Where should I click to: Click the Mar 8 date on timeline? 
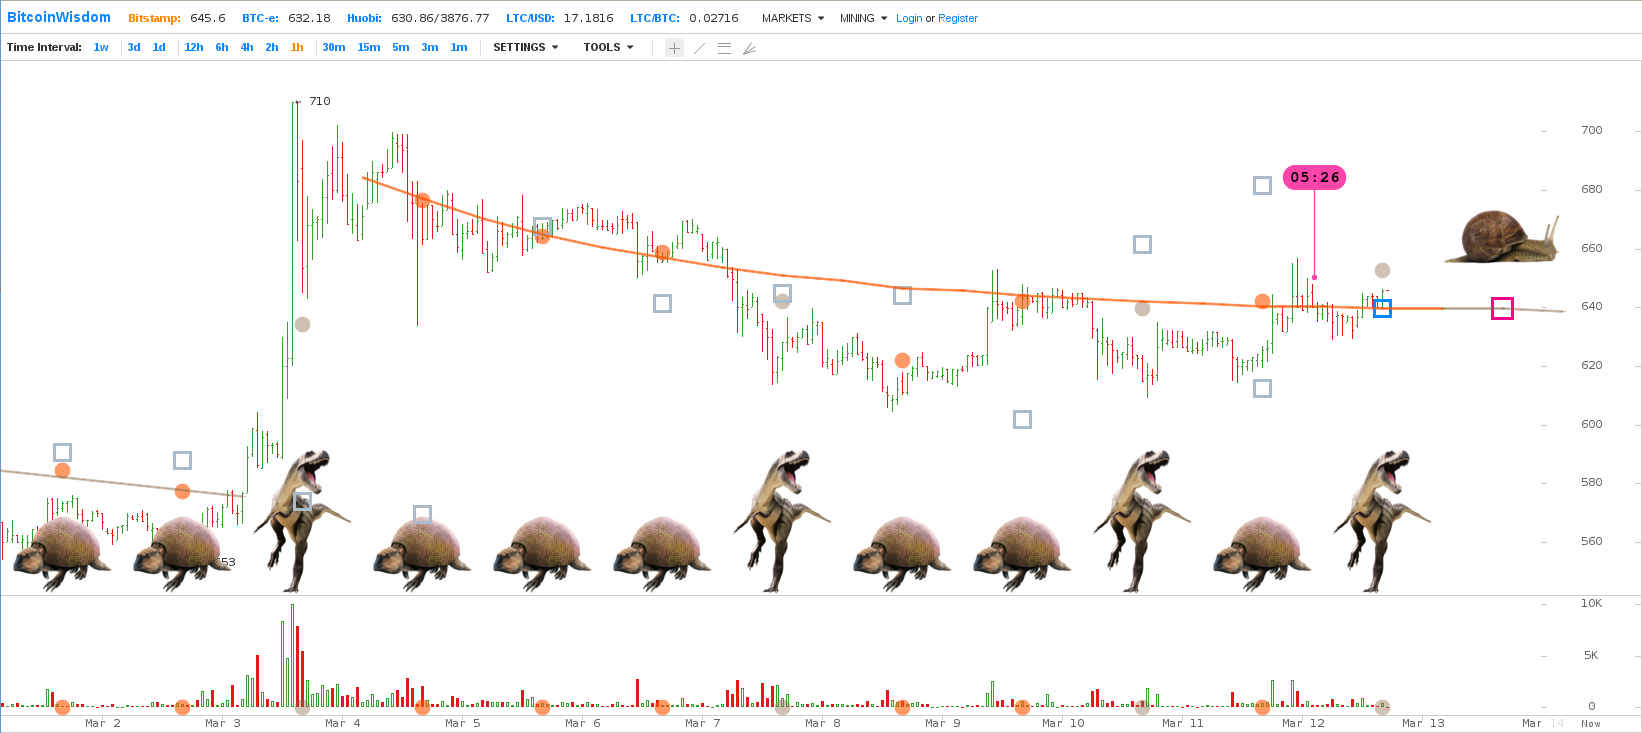(823, 723)
